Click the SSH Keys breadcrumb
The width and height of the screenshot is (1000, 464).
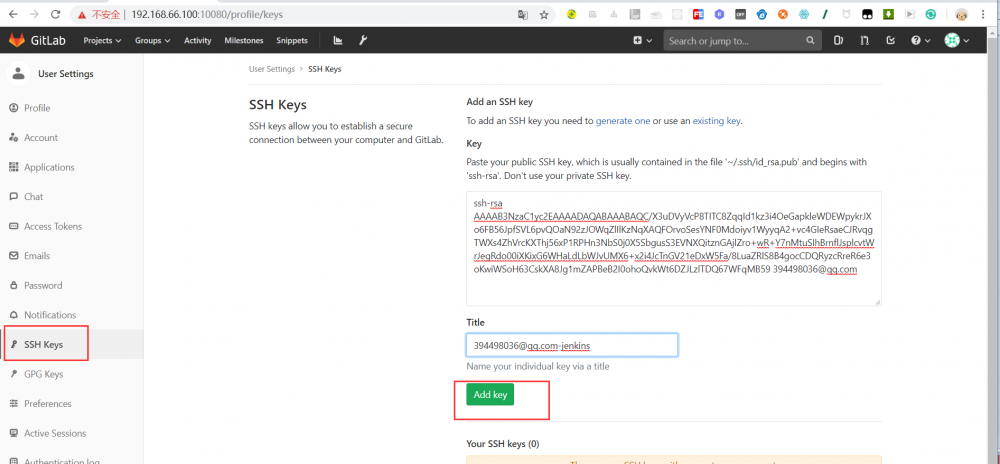pos(325,69)
